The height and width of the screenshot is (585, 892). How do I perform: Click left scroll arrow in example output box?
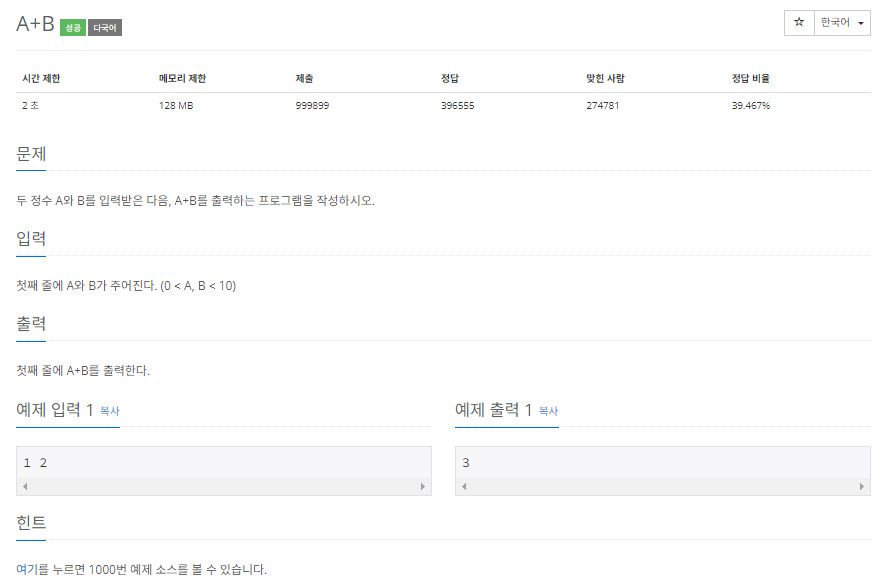(x=464, y=486)
